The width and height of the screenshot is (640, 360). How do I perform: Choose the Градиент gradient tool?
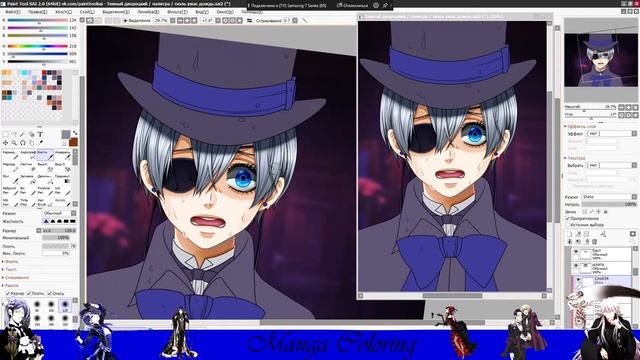tap(62, 179)
